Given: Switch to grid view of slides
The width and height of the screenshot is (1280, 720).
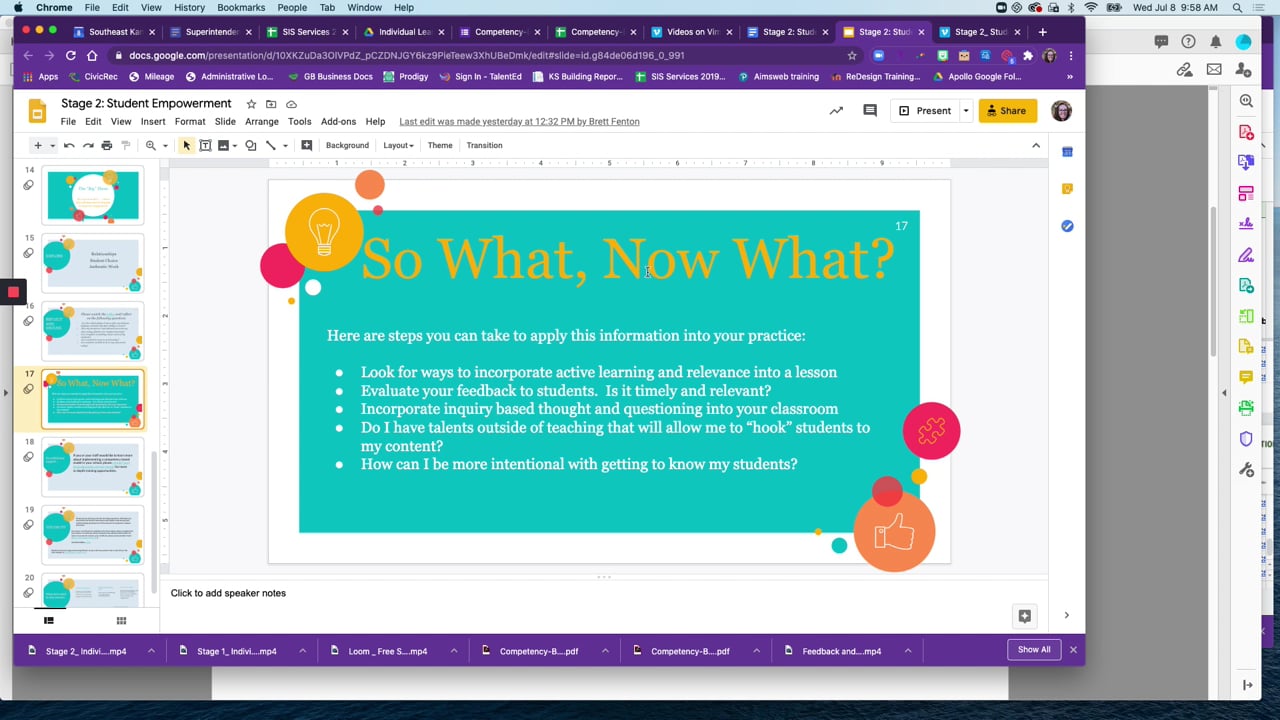Looking at the screenshot, I should click(121, 621).
